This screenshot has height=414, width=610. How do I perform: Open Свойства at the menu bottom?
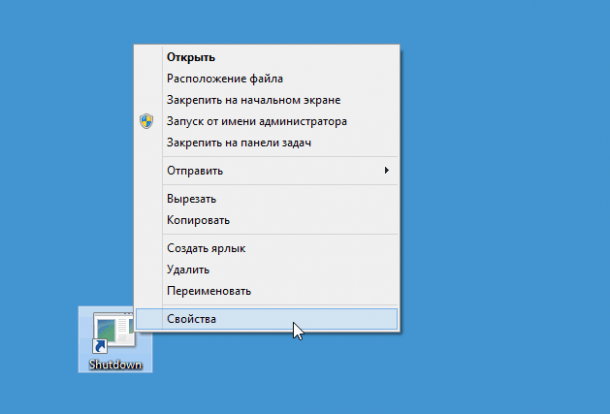coord(192,319)
